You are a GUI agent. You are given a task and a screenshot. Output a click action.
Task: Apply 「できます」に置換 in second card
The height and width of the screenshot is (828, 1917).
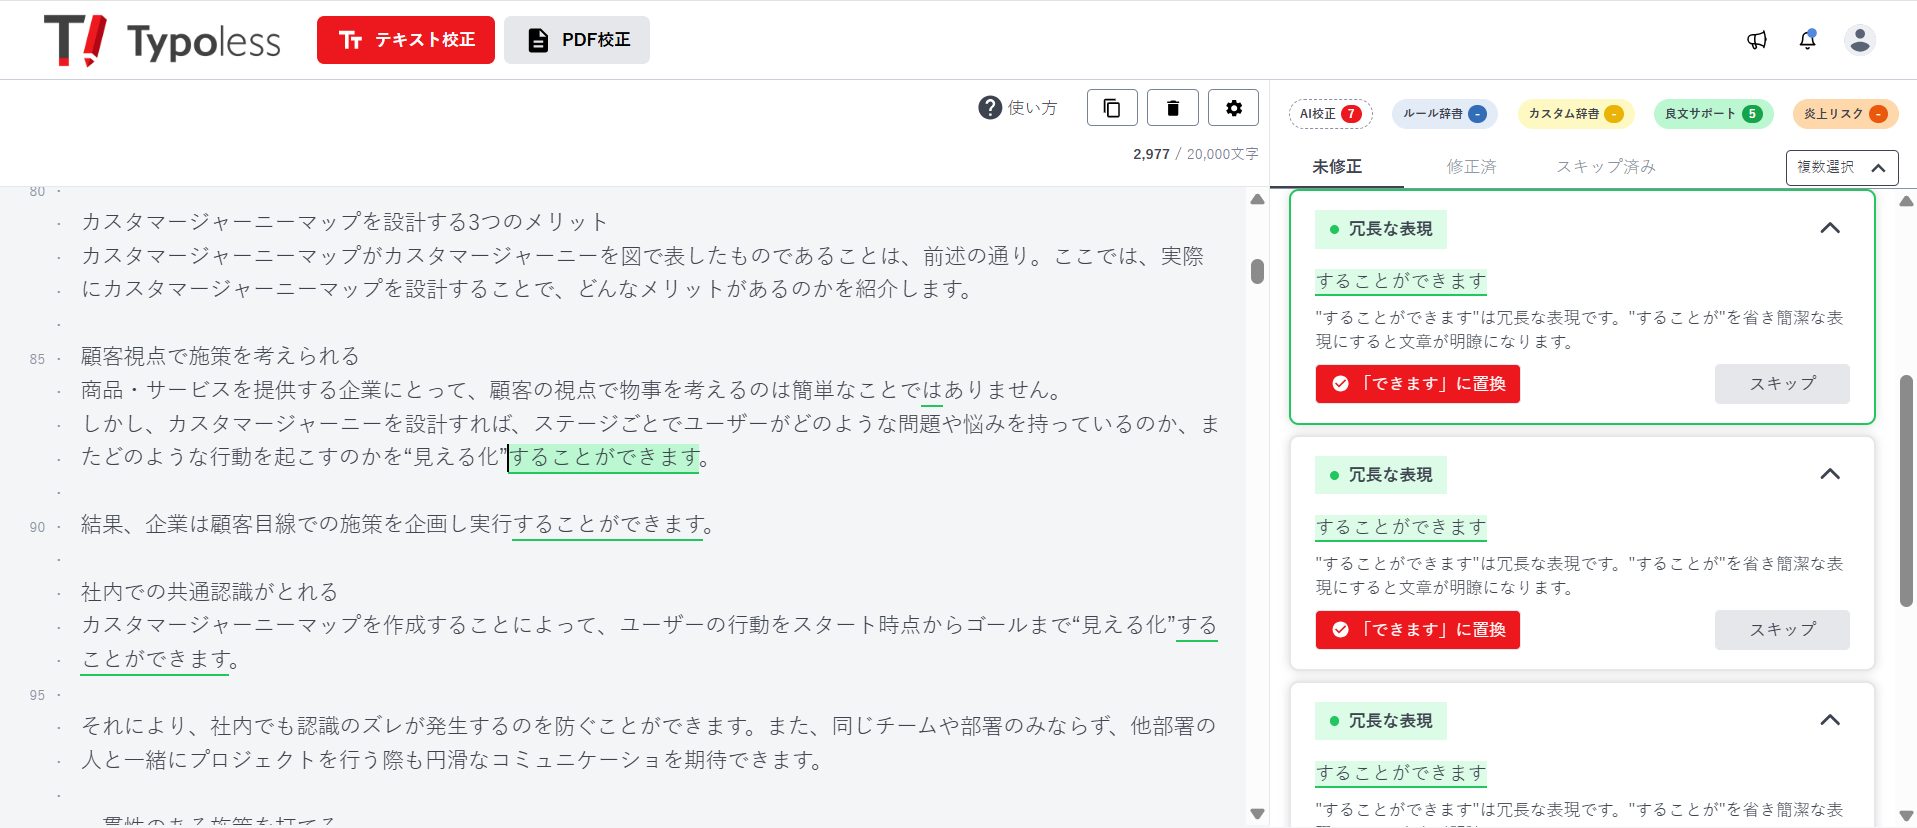pos(1418,630)
